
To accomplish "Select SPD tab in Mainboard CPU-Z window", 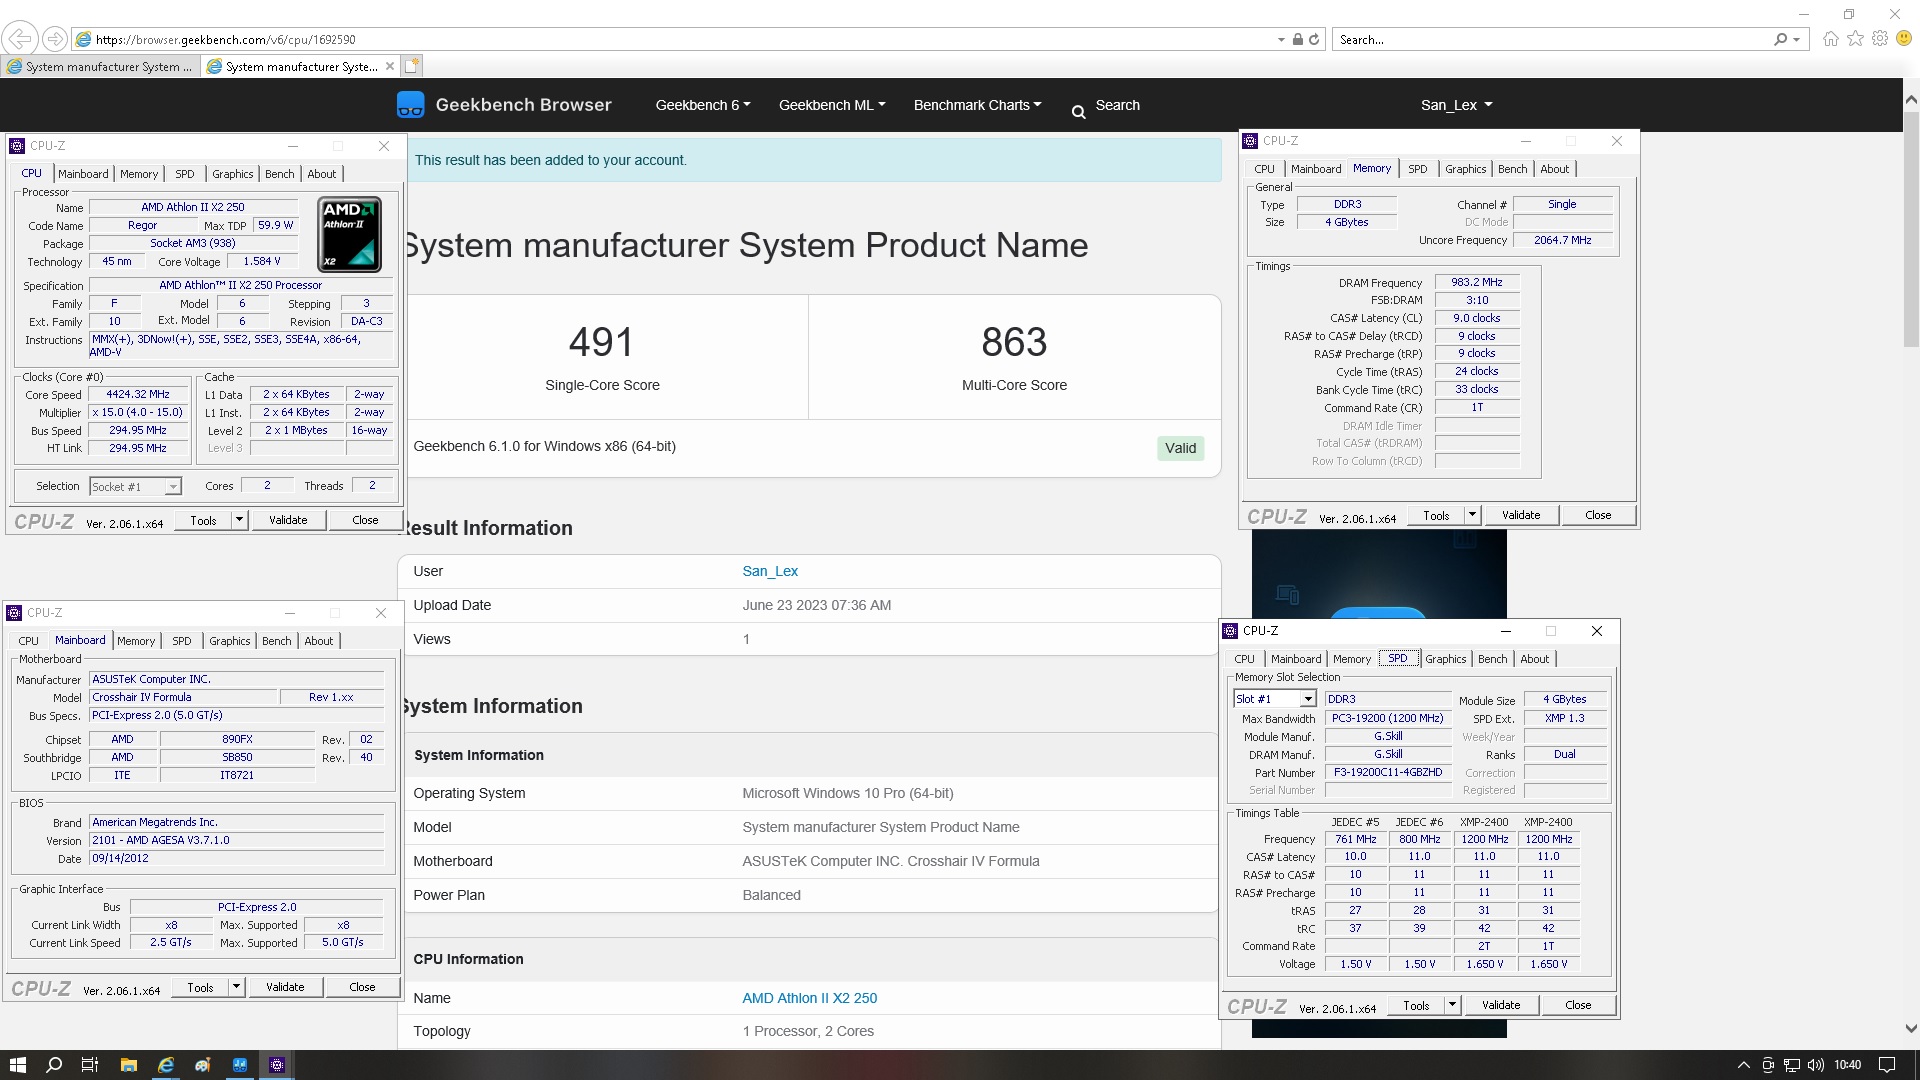I will (181, 641).
